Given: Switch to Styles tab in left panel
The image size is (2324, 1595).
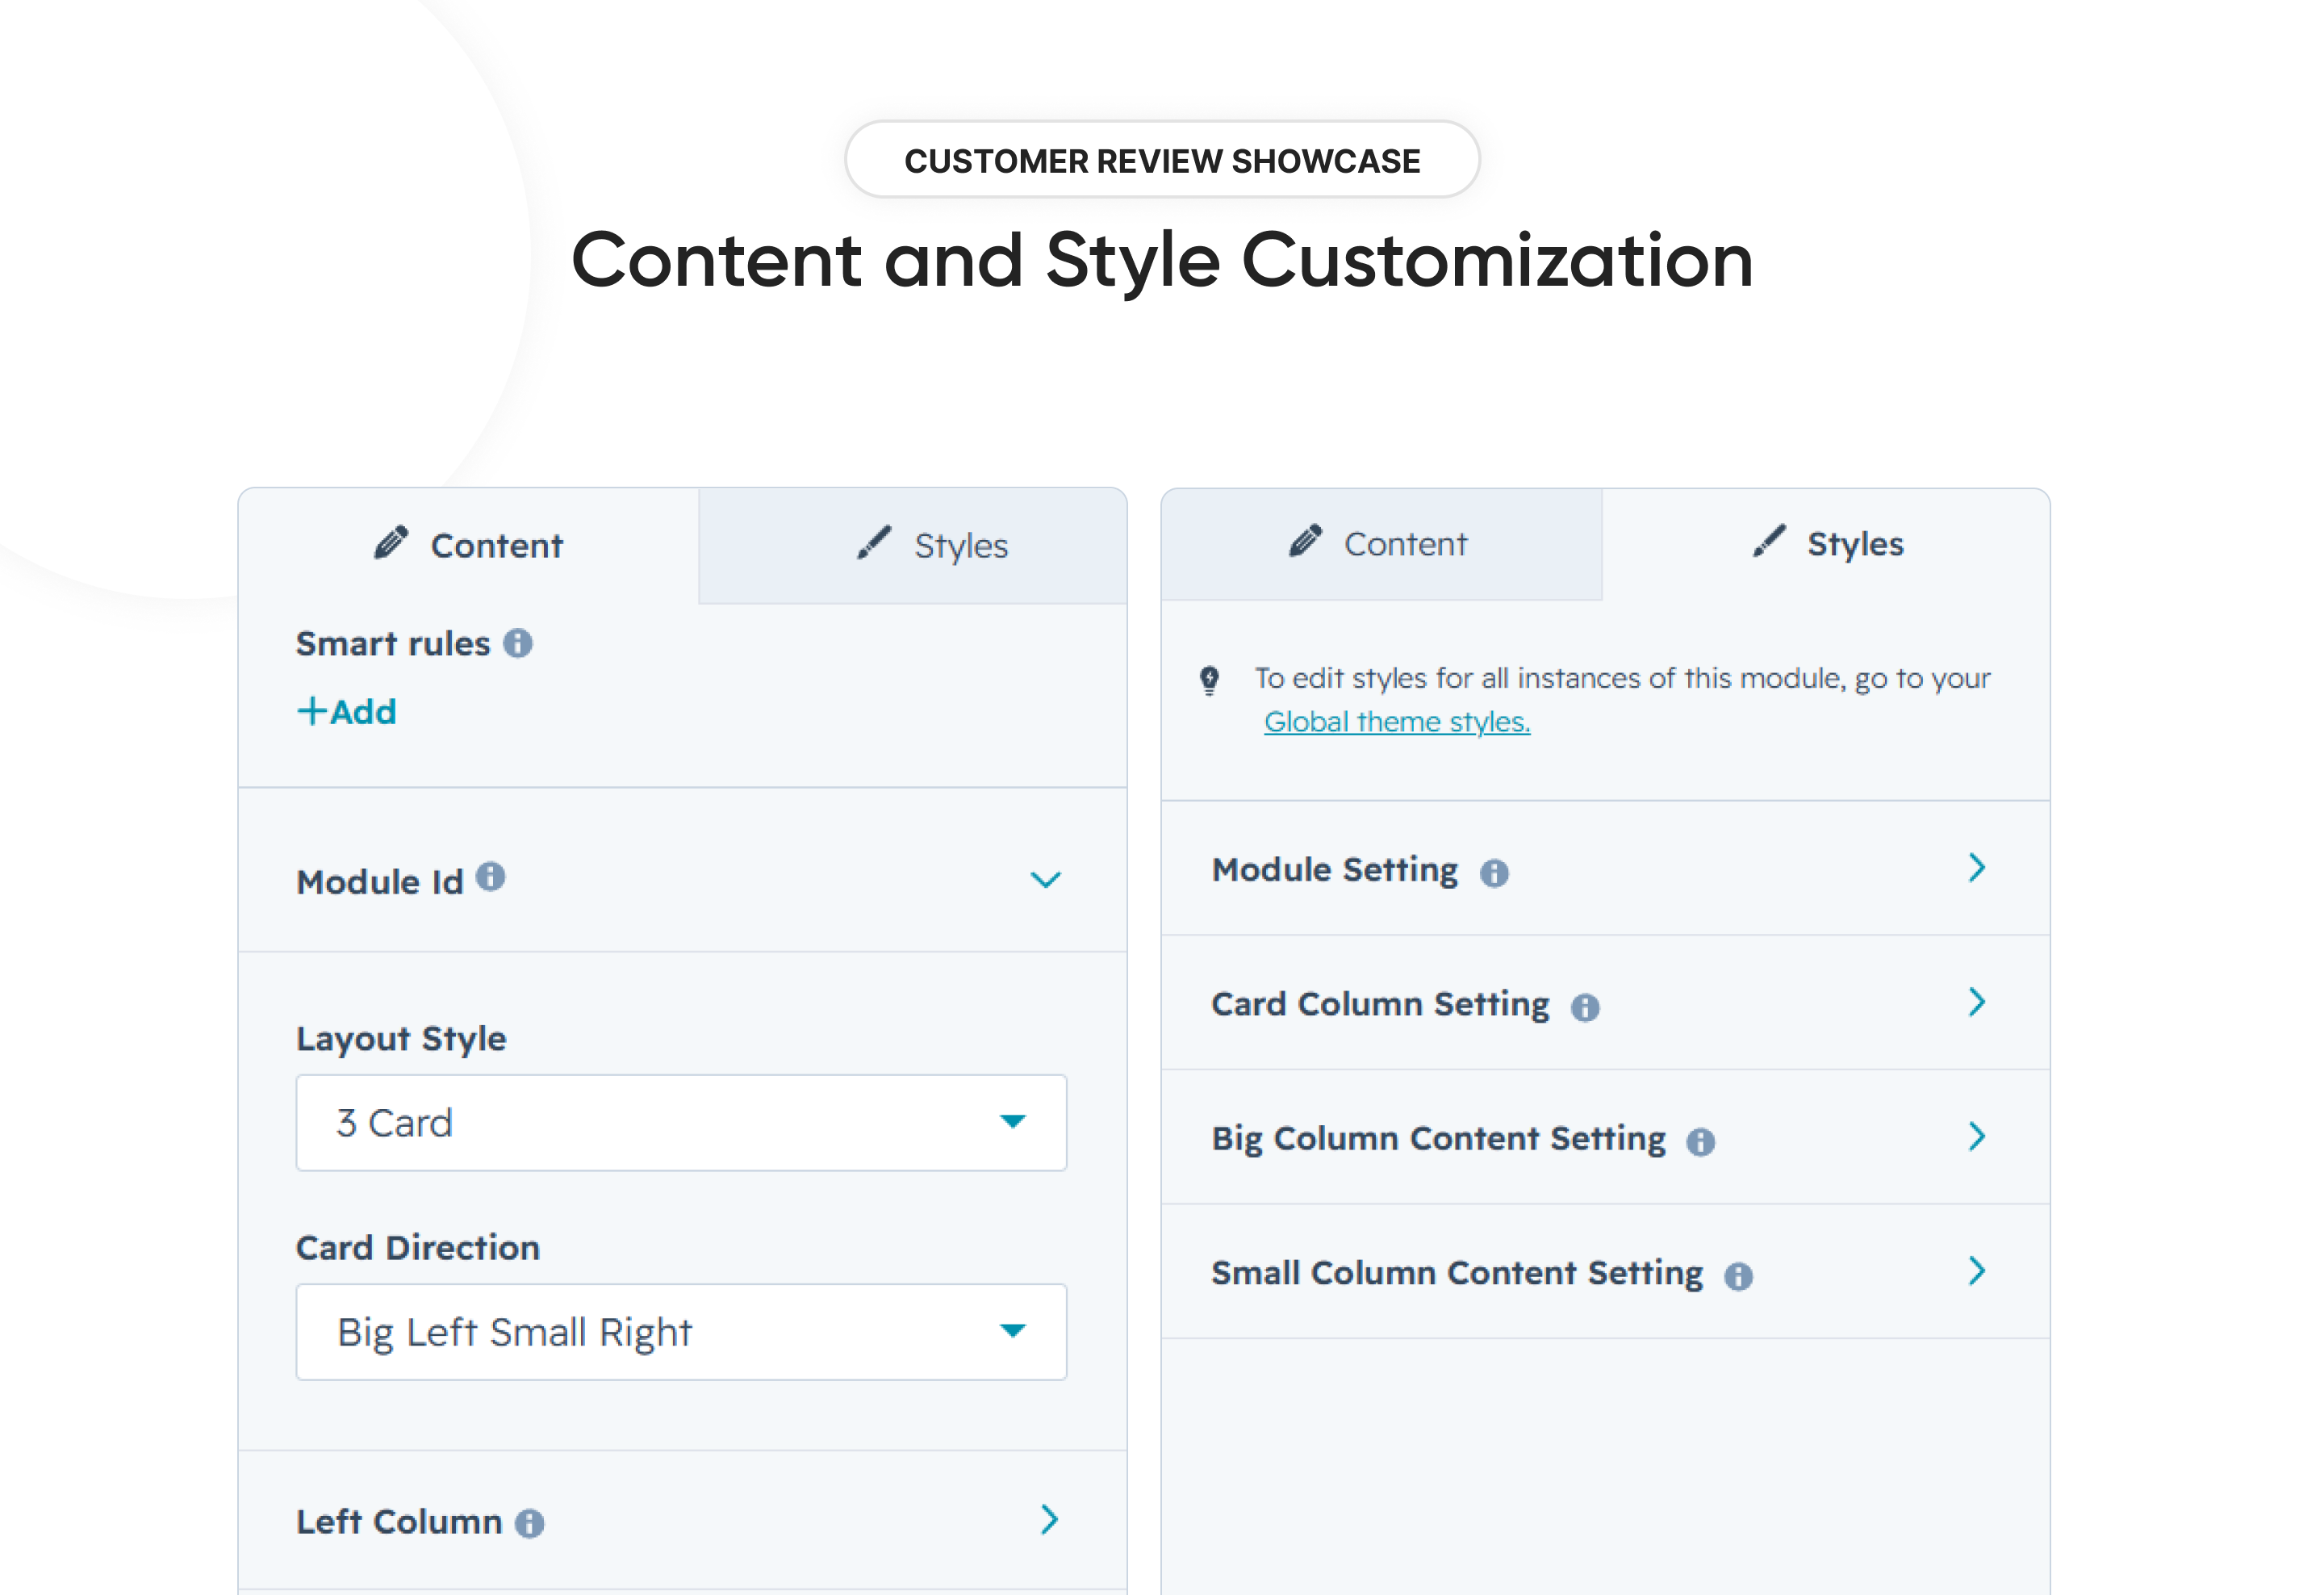Looking at the screenshot, I should click(x=913, y=545).
